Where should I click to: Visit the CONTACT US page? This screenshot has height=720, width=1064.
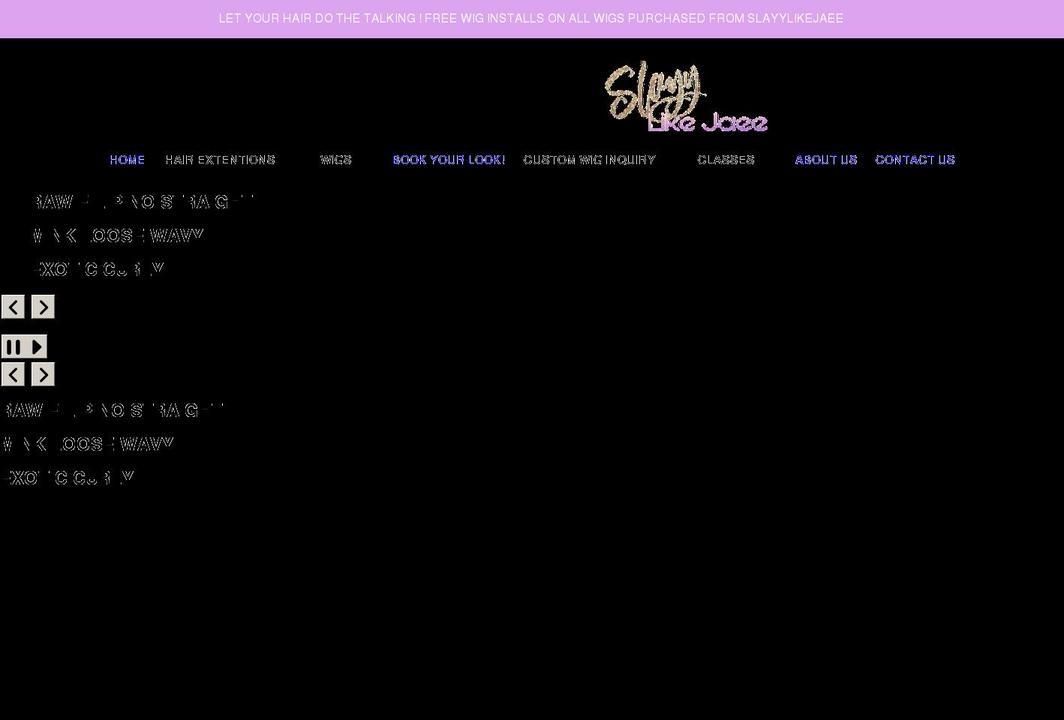915,159
